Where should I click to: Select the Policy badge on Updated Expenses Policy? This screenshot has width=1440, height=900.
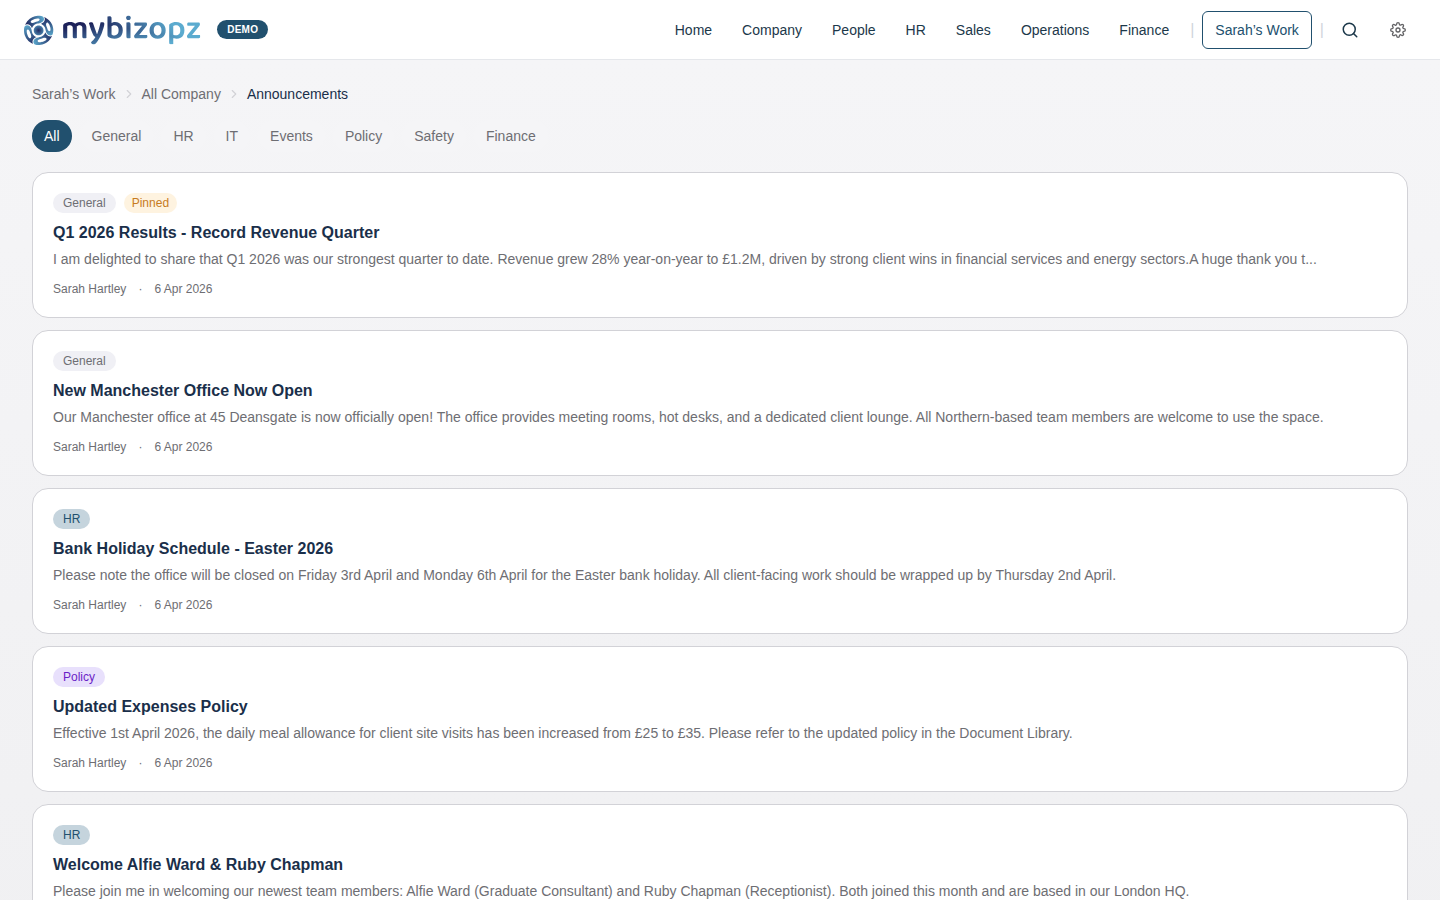pyautogui.click(x=78, y=676)
